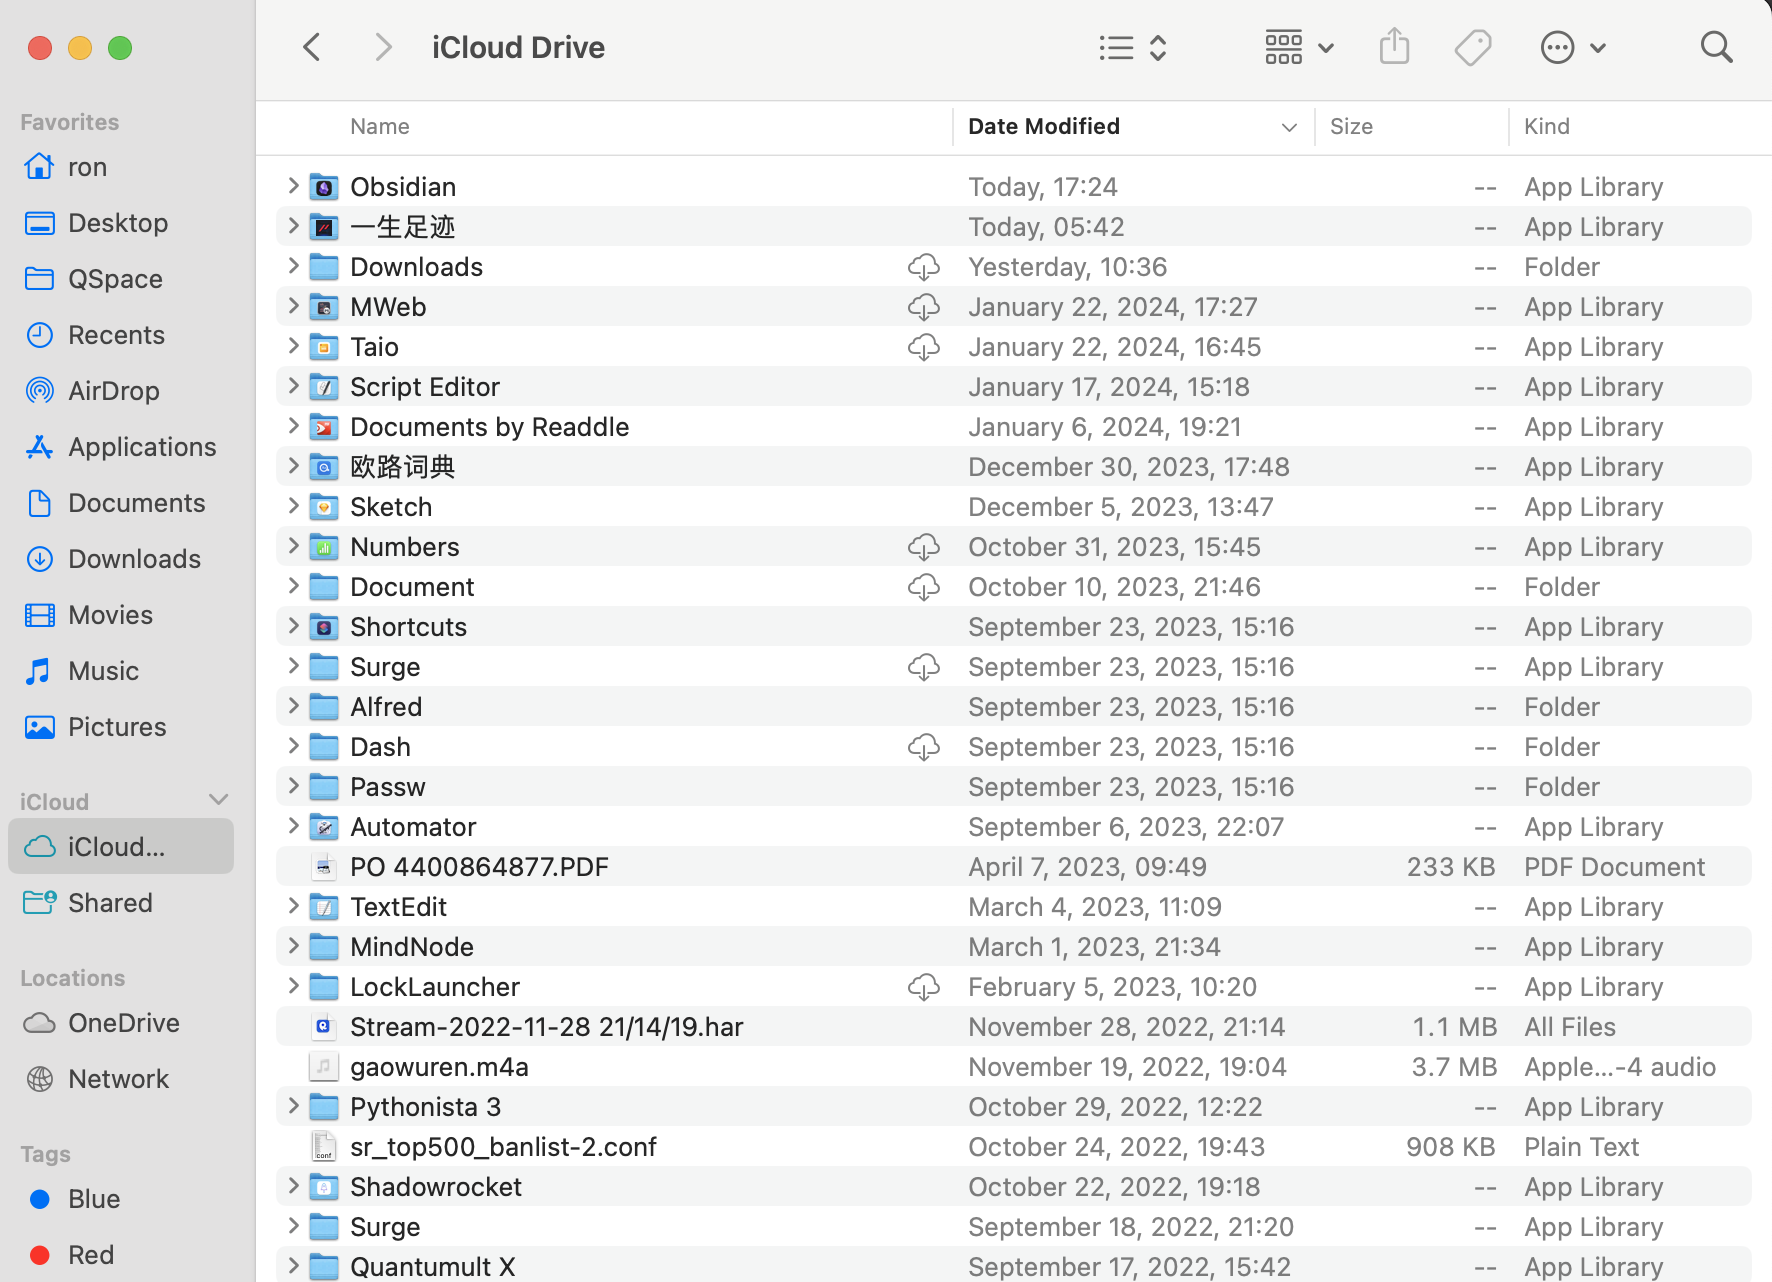Open the Group By options dropdown
The width and height of the screenshot is (1772, 1282).
point(1299,47)
